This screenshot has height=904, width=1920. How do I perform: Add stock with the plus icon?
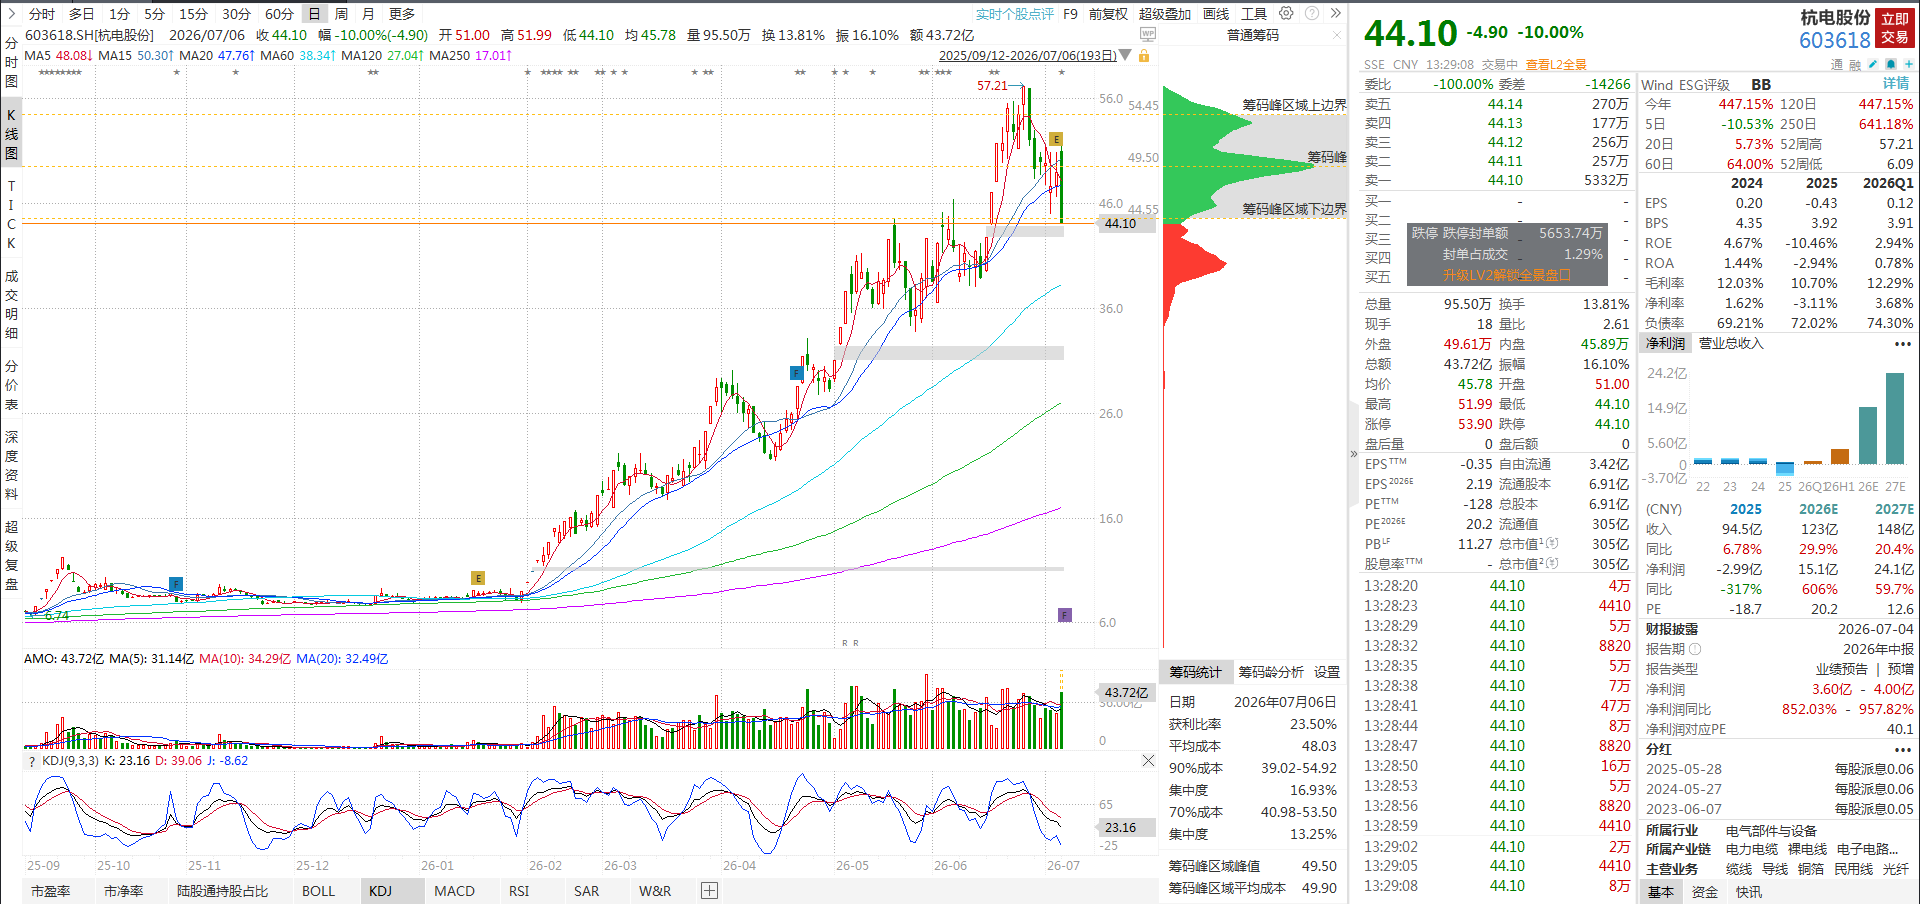coord(1909,64)
